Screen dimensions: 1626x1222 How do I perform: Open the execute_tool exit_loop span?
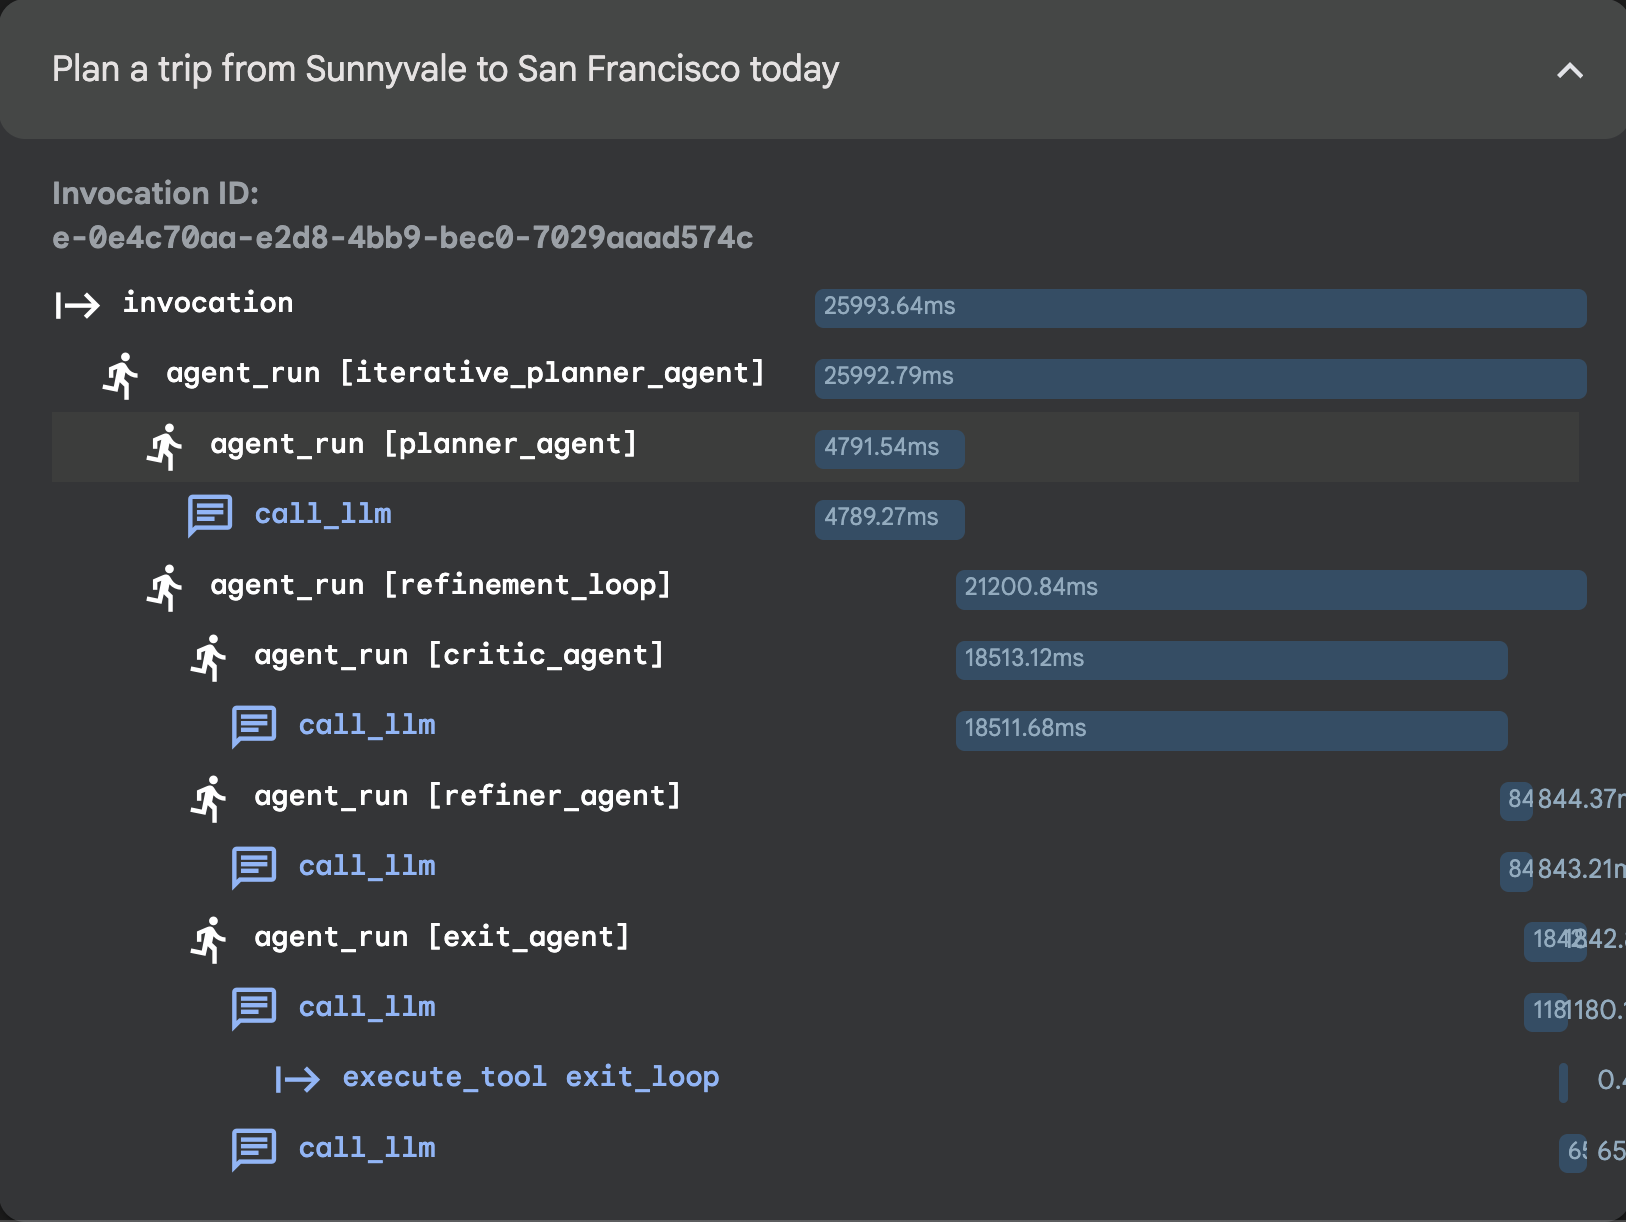pos(530,1078)
